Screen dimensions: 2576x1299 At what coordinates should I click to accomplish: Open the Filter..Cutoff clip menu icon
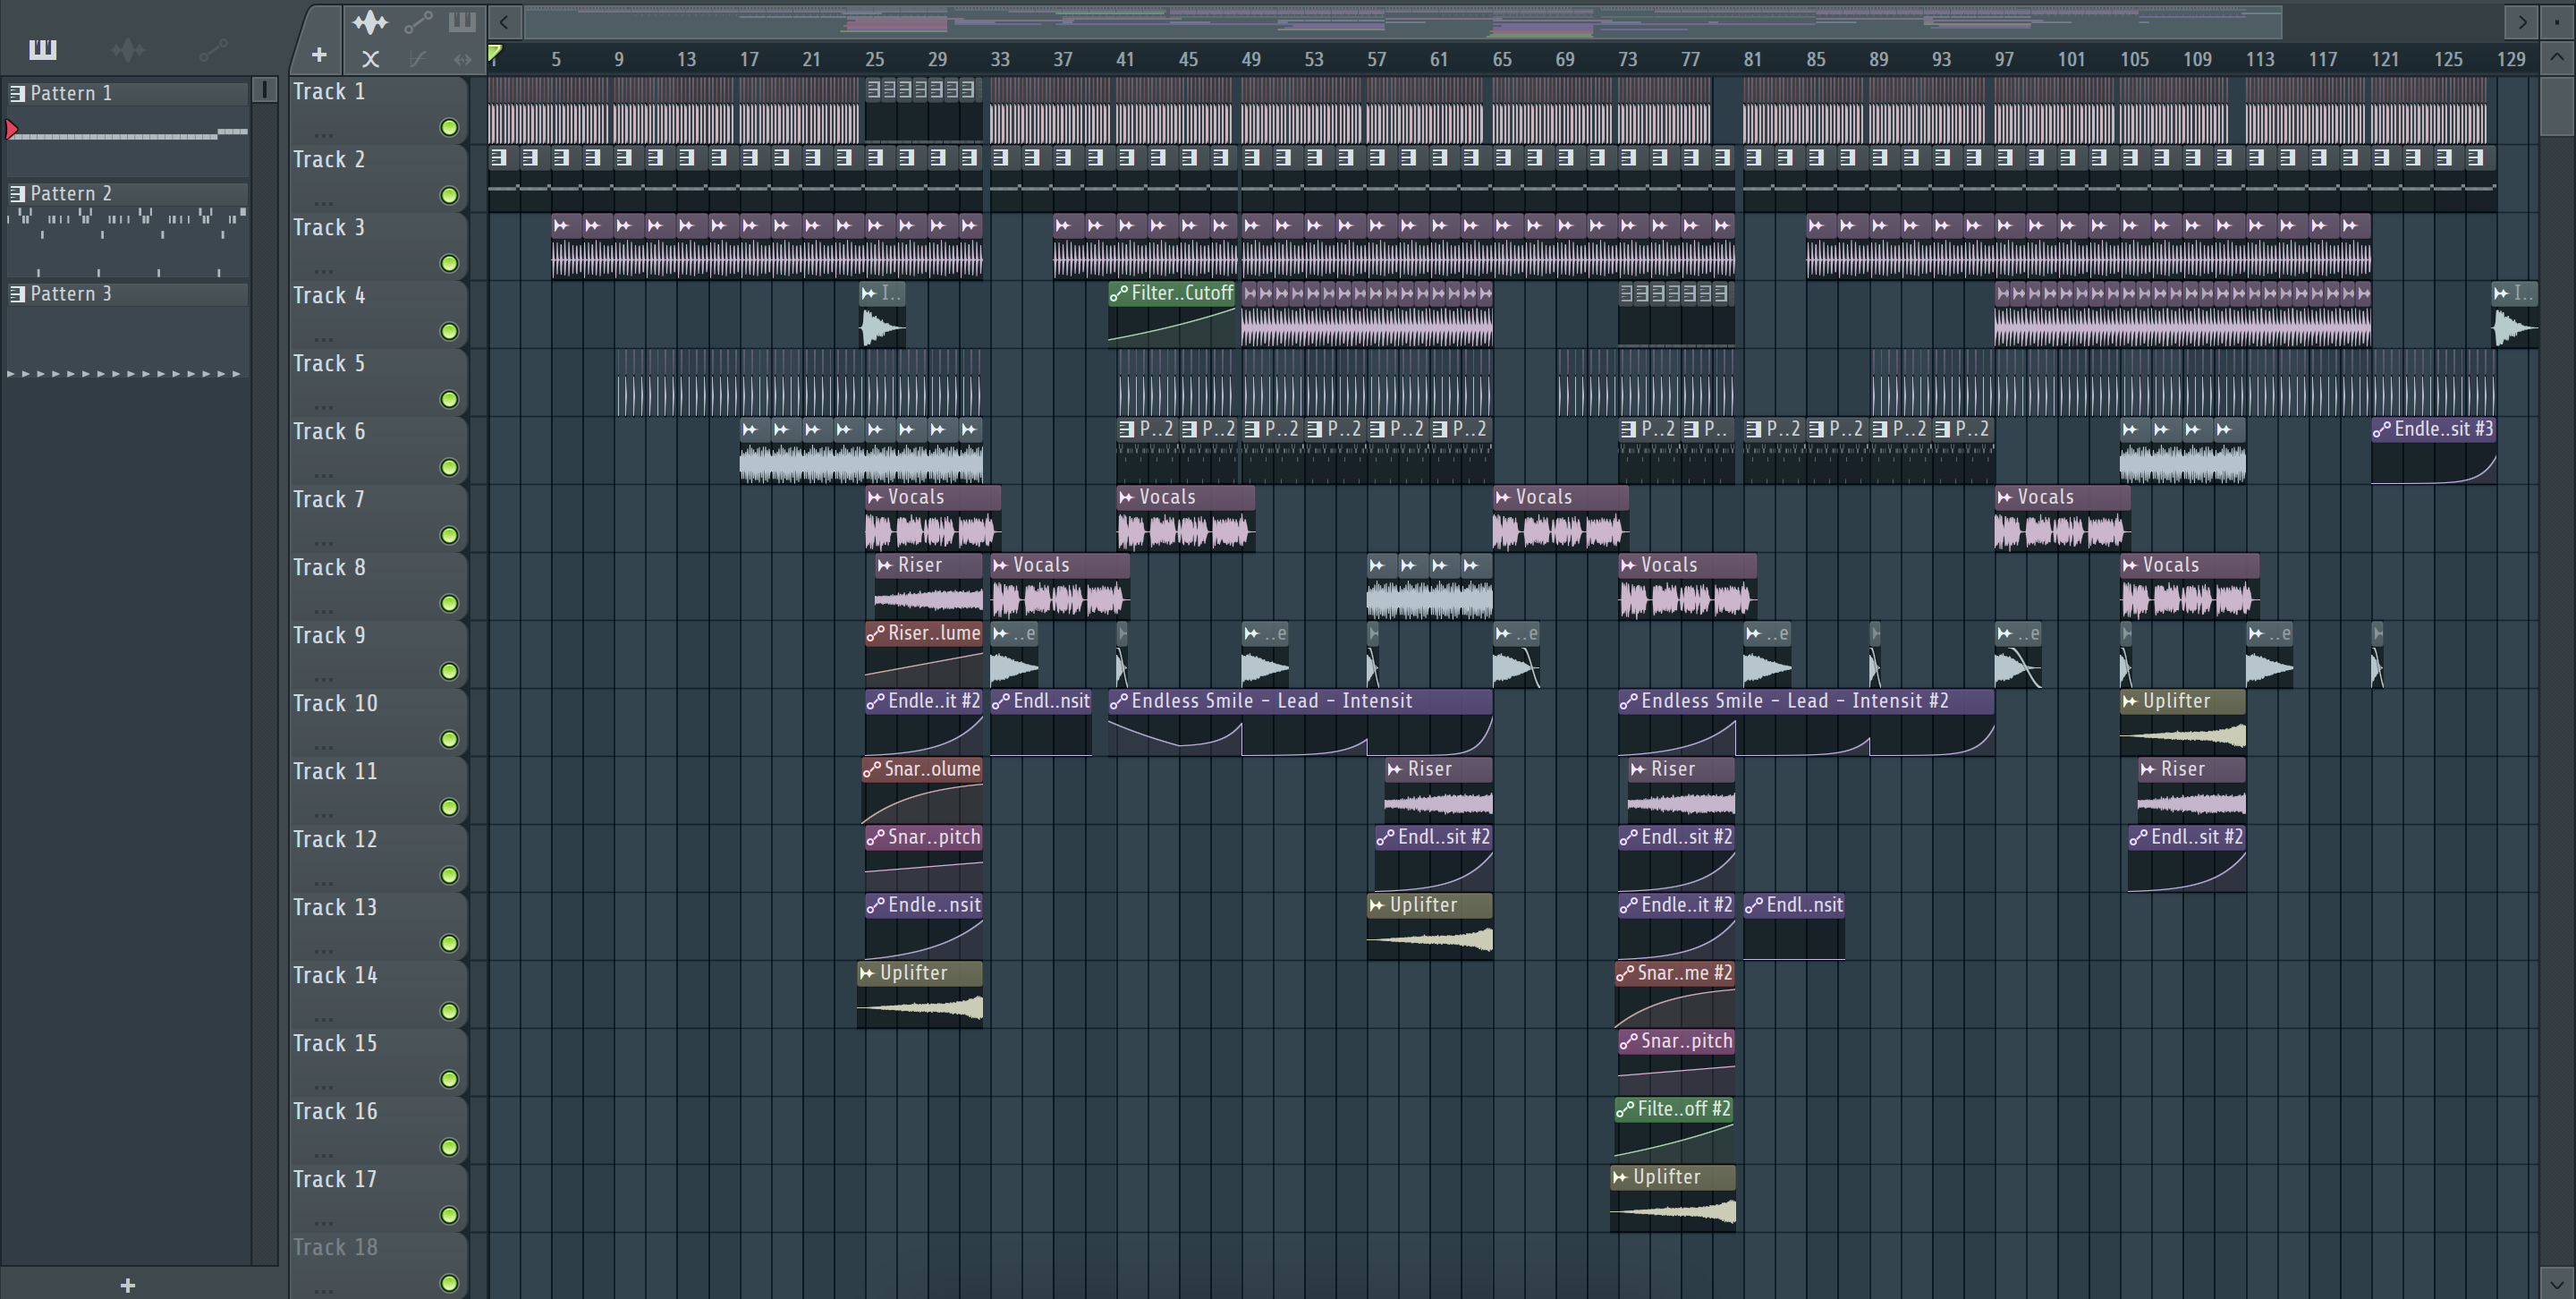tap(1119, 294)
